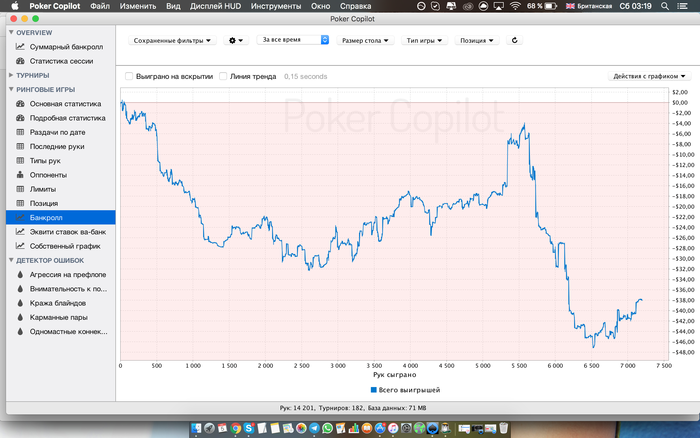Click the AirPlay icon in menu bar

pyautogui.click(x=499, y=6)
